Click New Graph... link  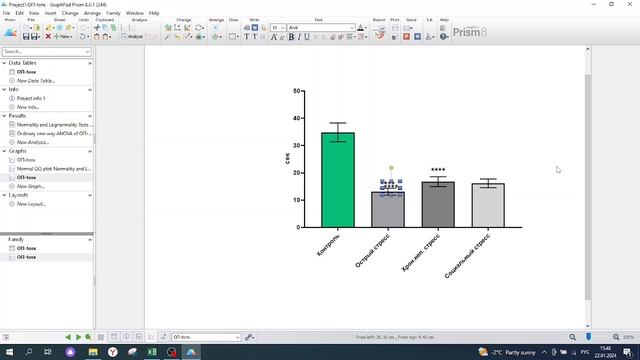click(31, 186)
